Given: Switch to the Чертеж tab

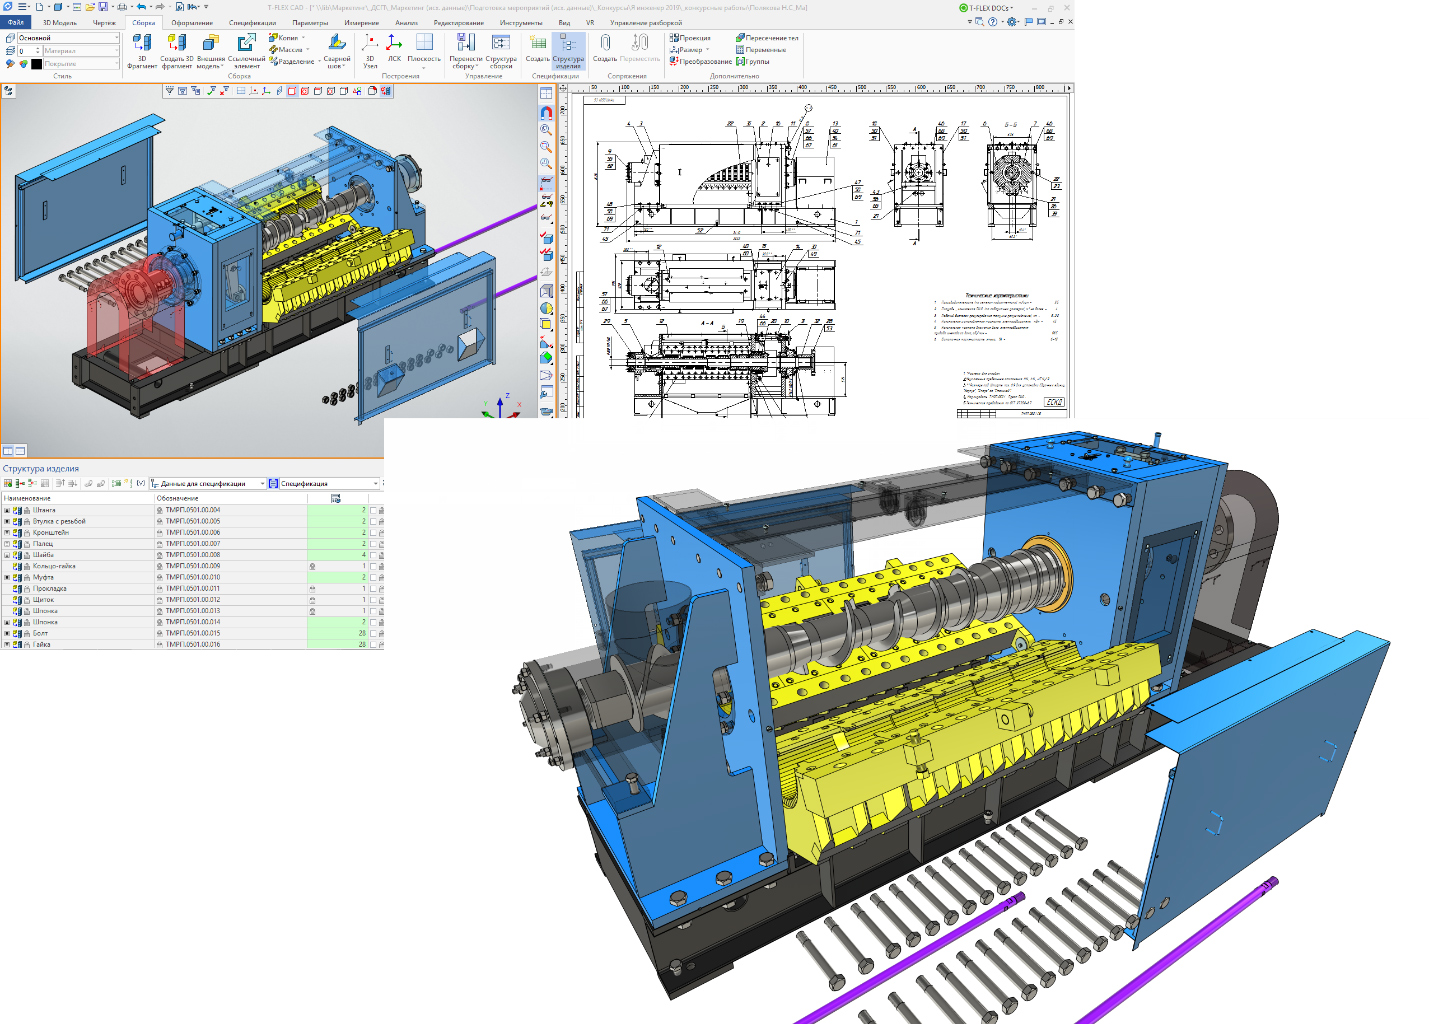Looking at the screenshot, I should (104, 22).
